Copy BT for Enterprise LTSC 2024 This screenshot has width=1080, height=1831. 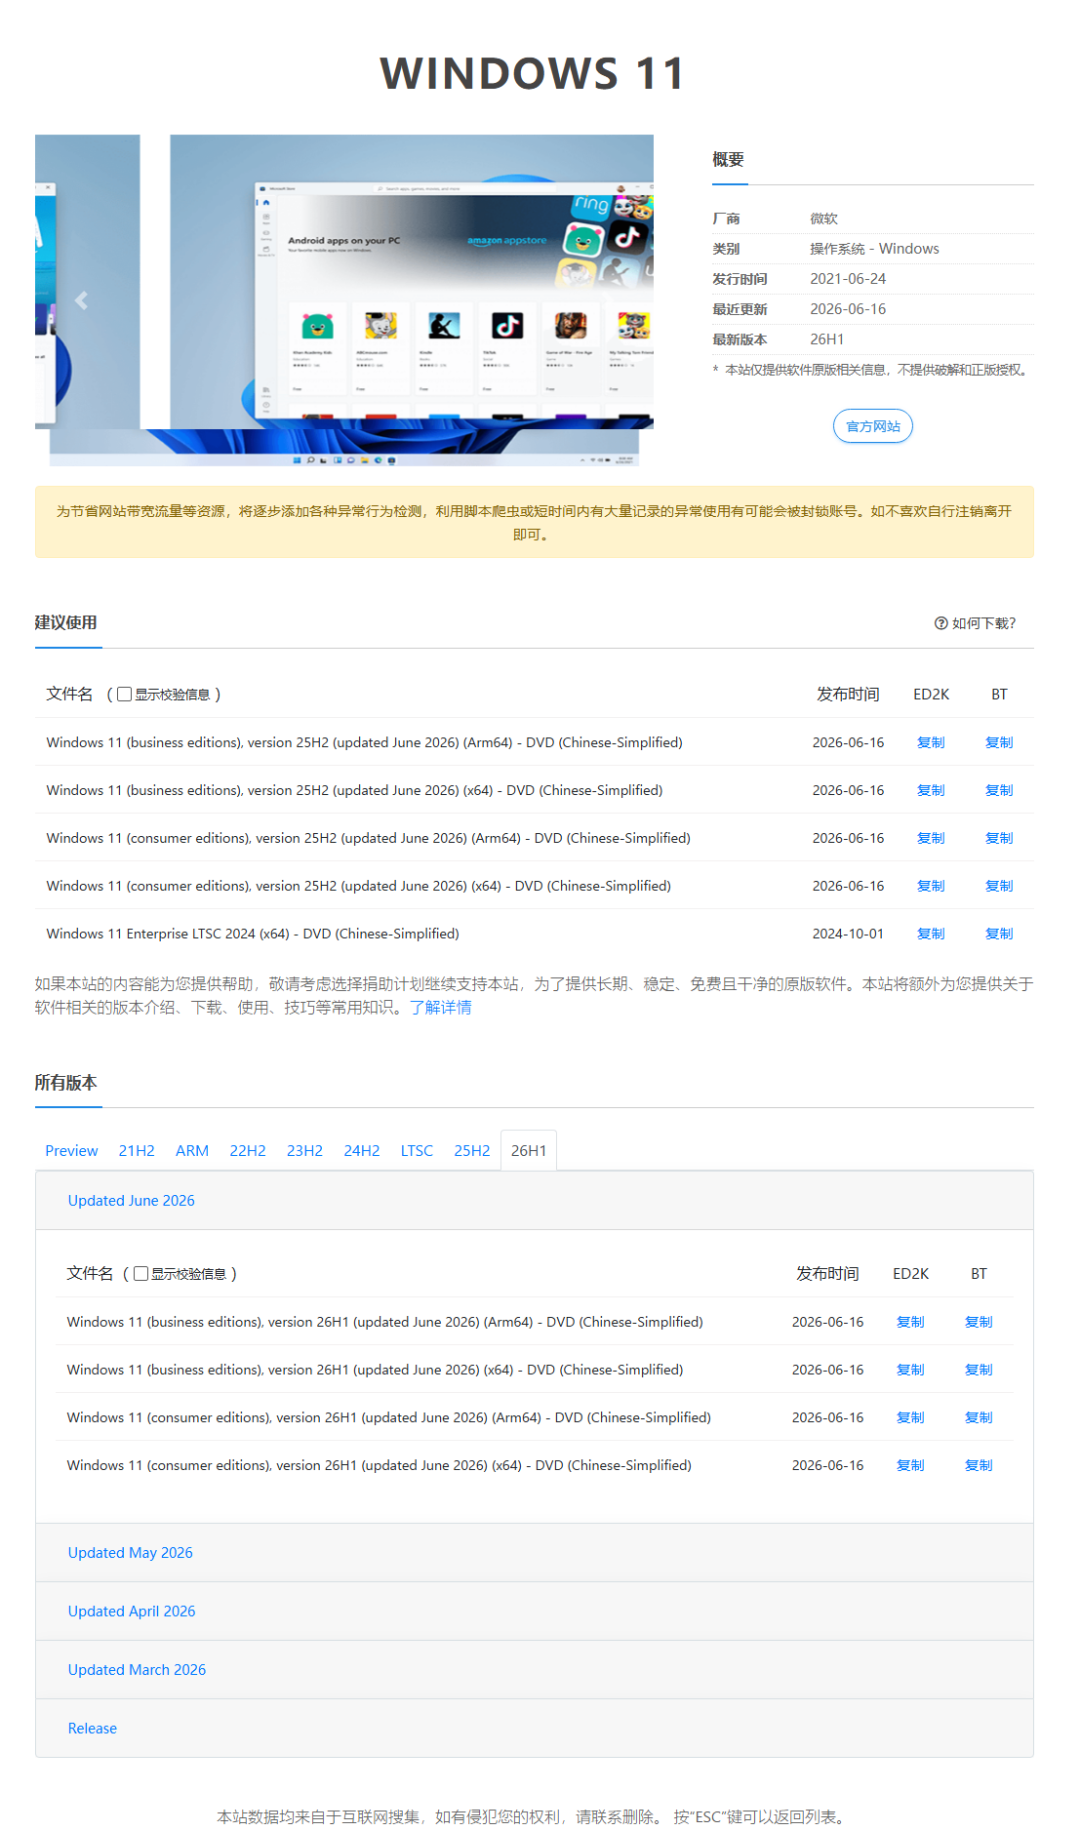point(999,934)
